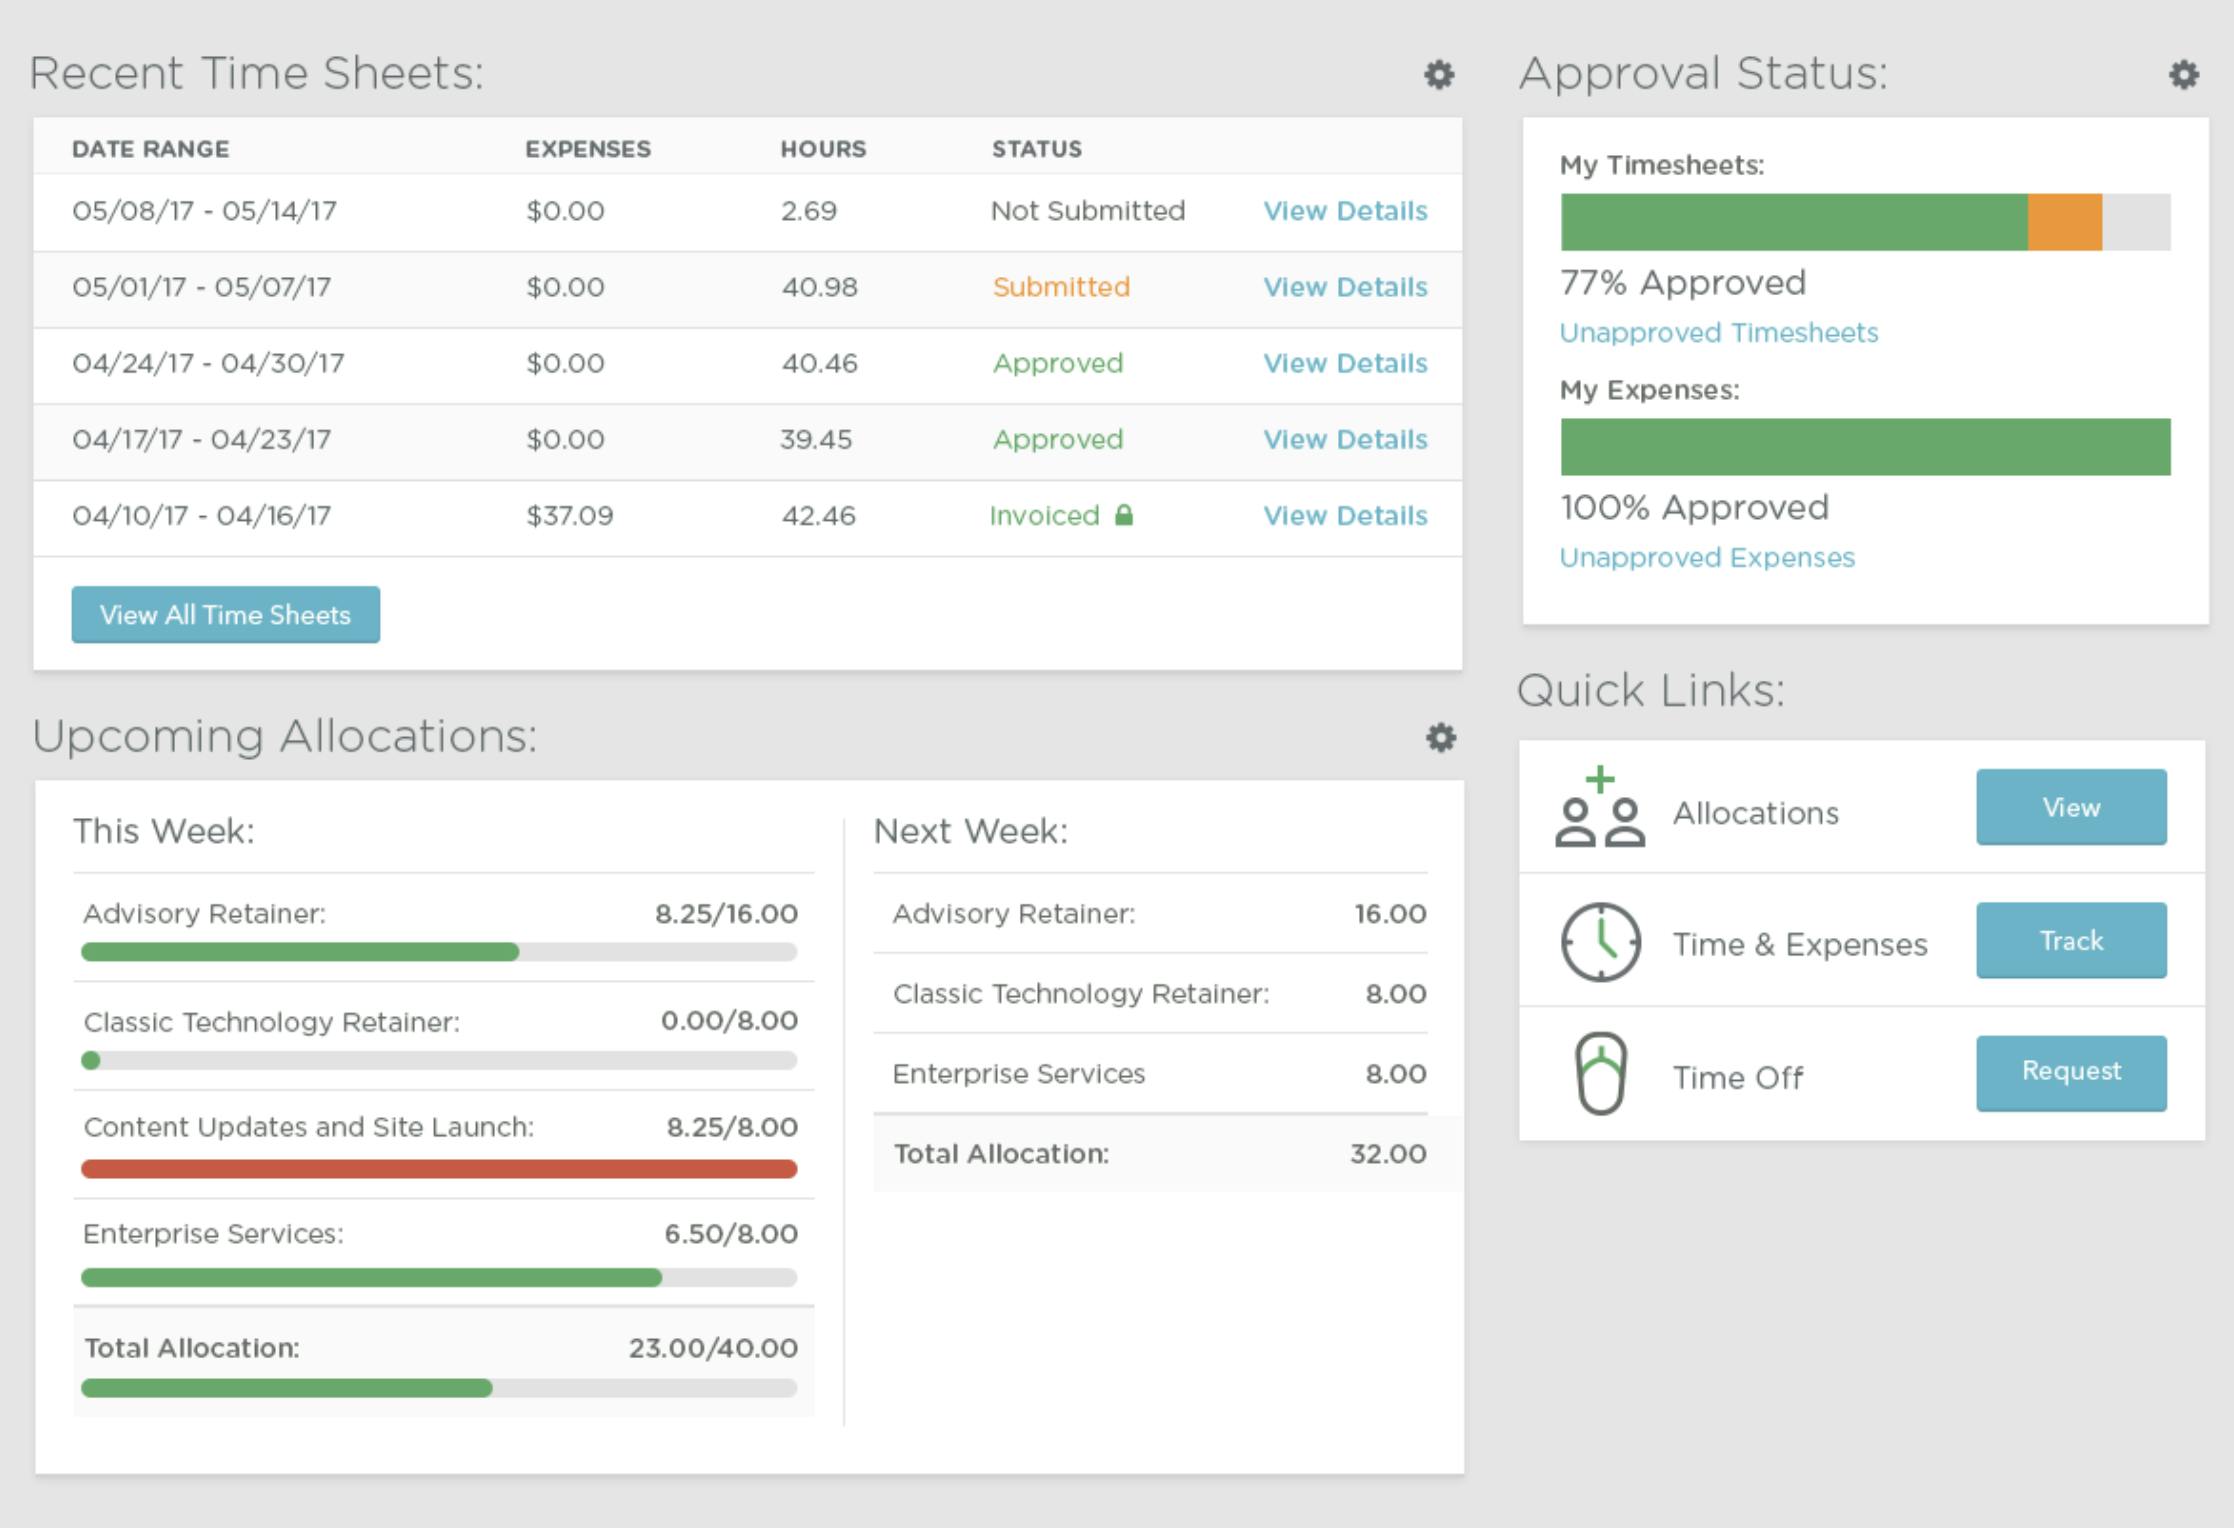Click the orange Submitted status
The height and width of the screenshot is (1528, 2234).
(1061, 287)
